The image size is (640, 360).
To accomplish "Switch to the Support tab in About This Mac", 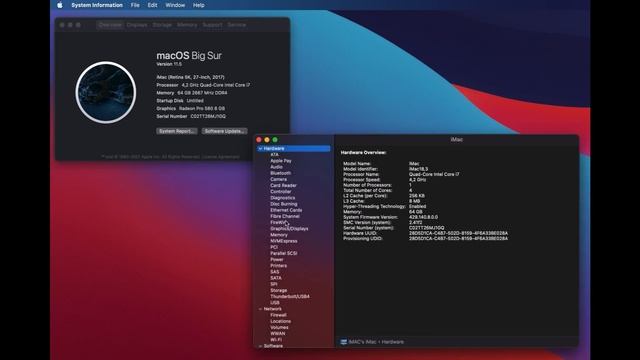I will pos(212,25).
